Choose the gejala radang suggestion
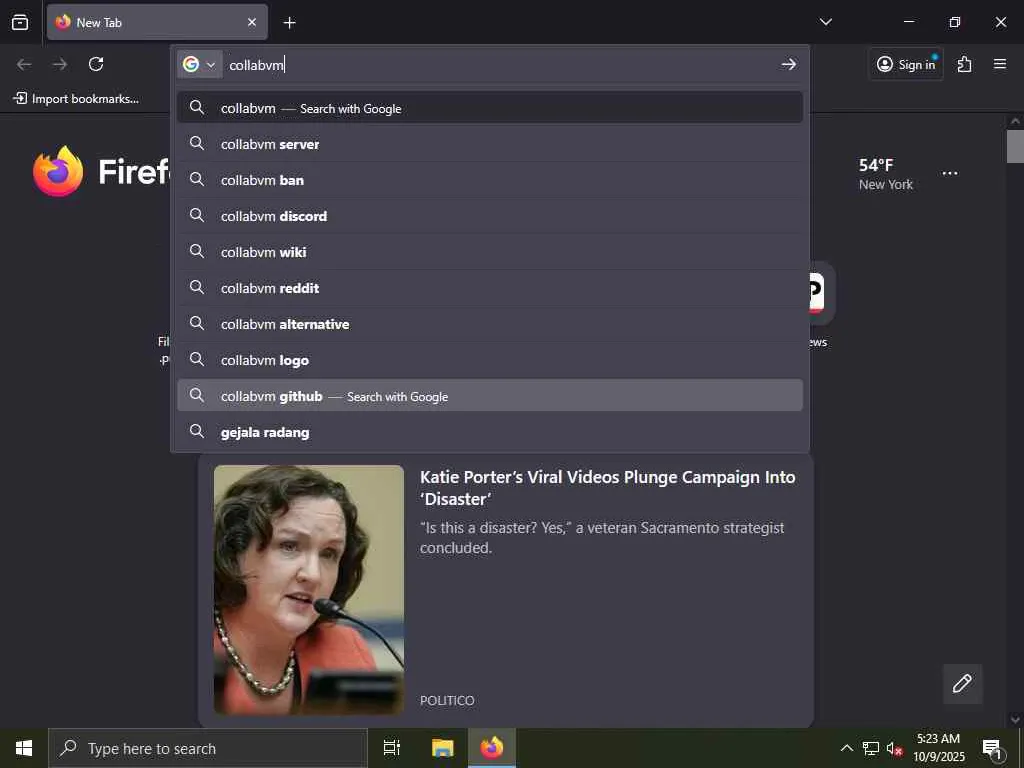The height and width of the screenshot is (768, 1024). tap(490, 432)
